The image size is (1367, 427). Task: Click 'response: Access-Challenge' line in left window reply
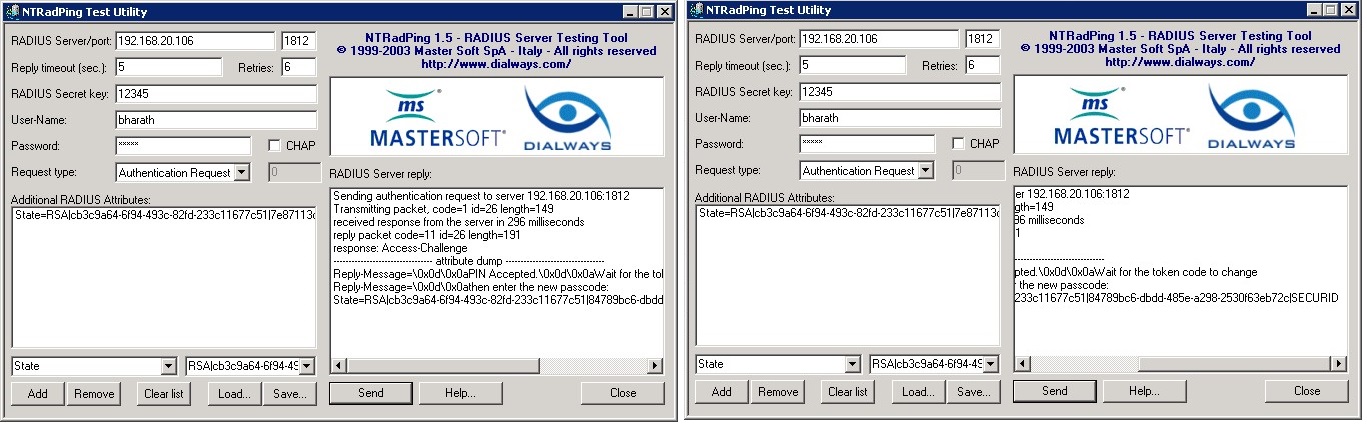[400, 247]
